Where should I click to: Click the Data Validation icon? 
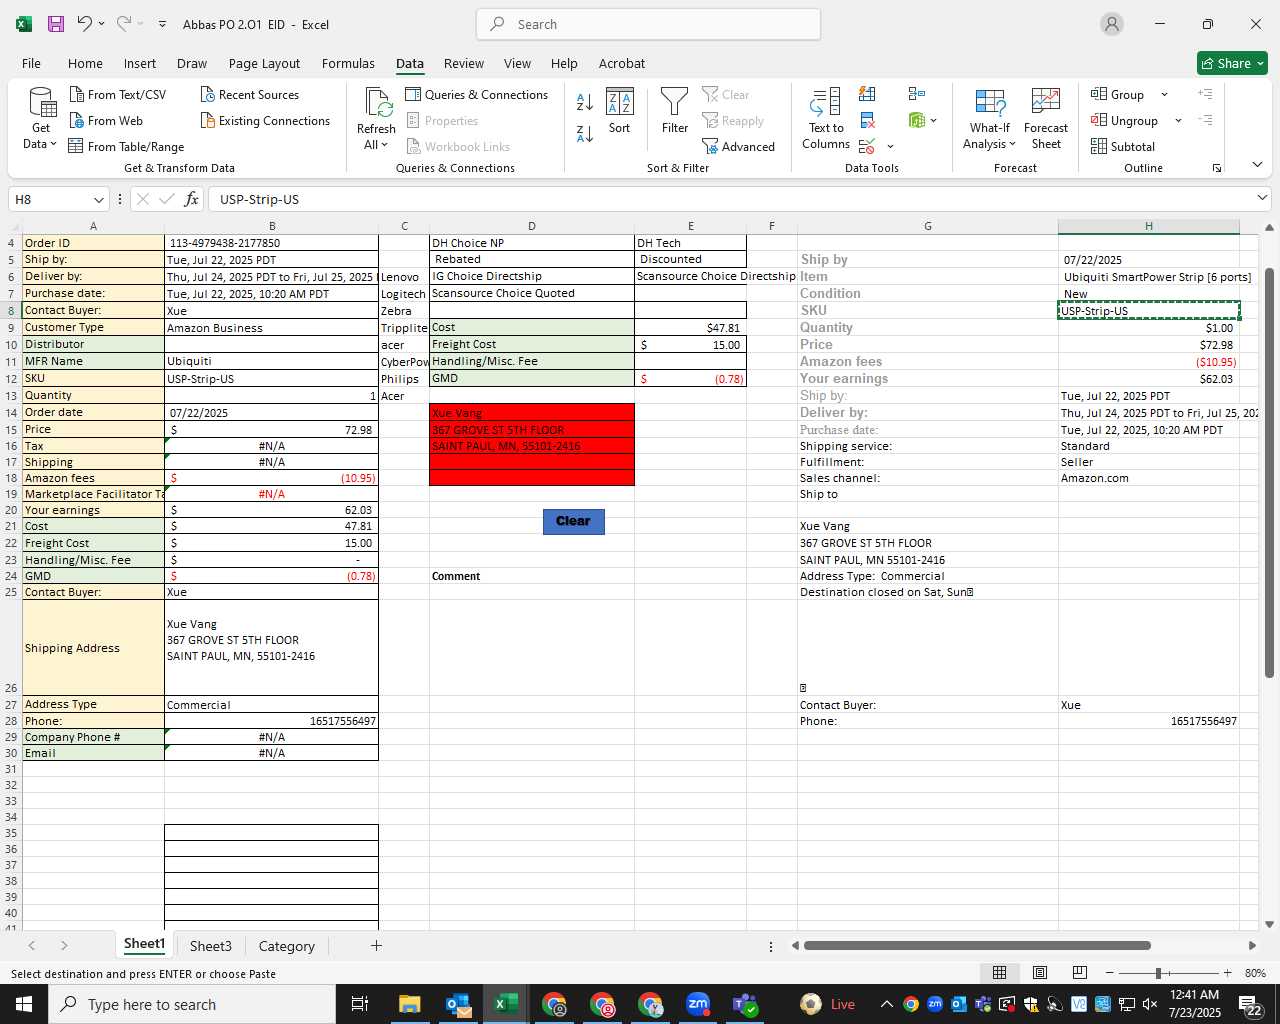tap(867, 146)
